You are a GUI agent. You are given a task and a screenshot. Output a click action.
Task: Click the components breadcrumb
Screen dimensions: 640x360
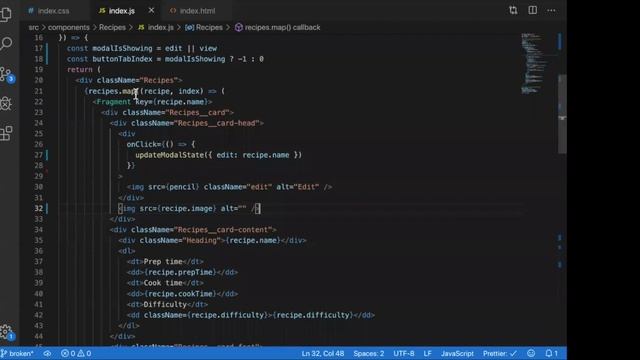point(69,27)
